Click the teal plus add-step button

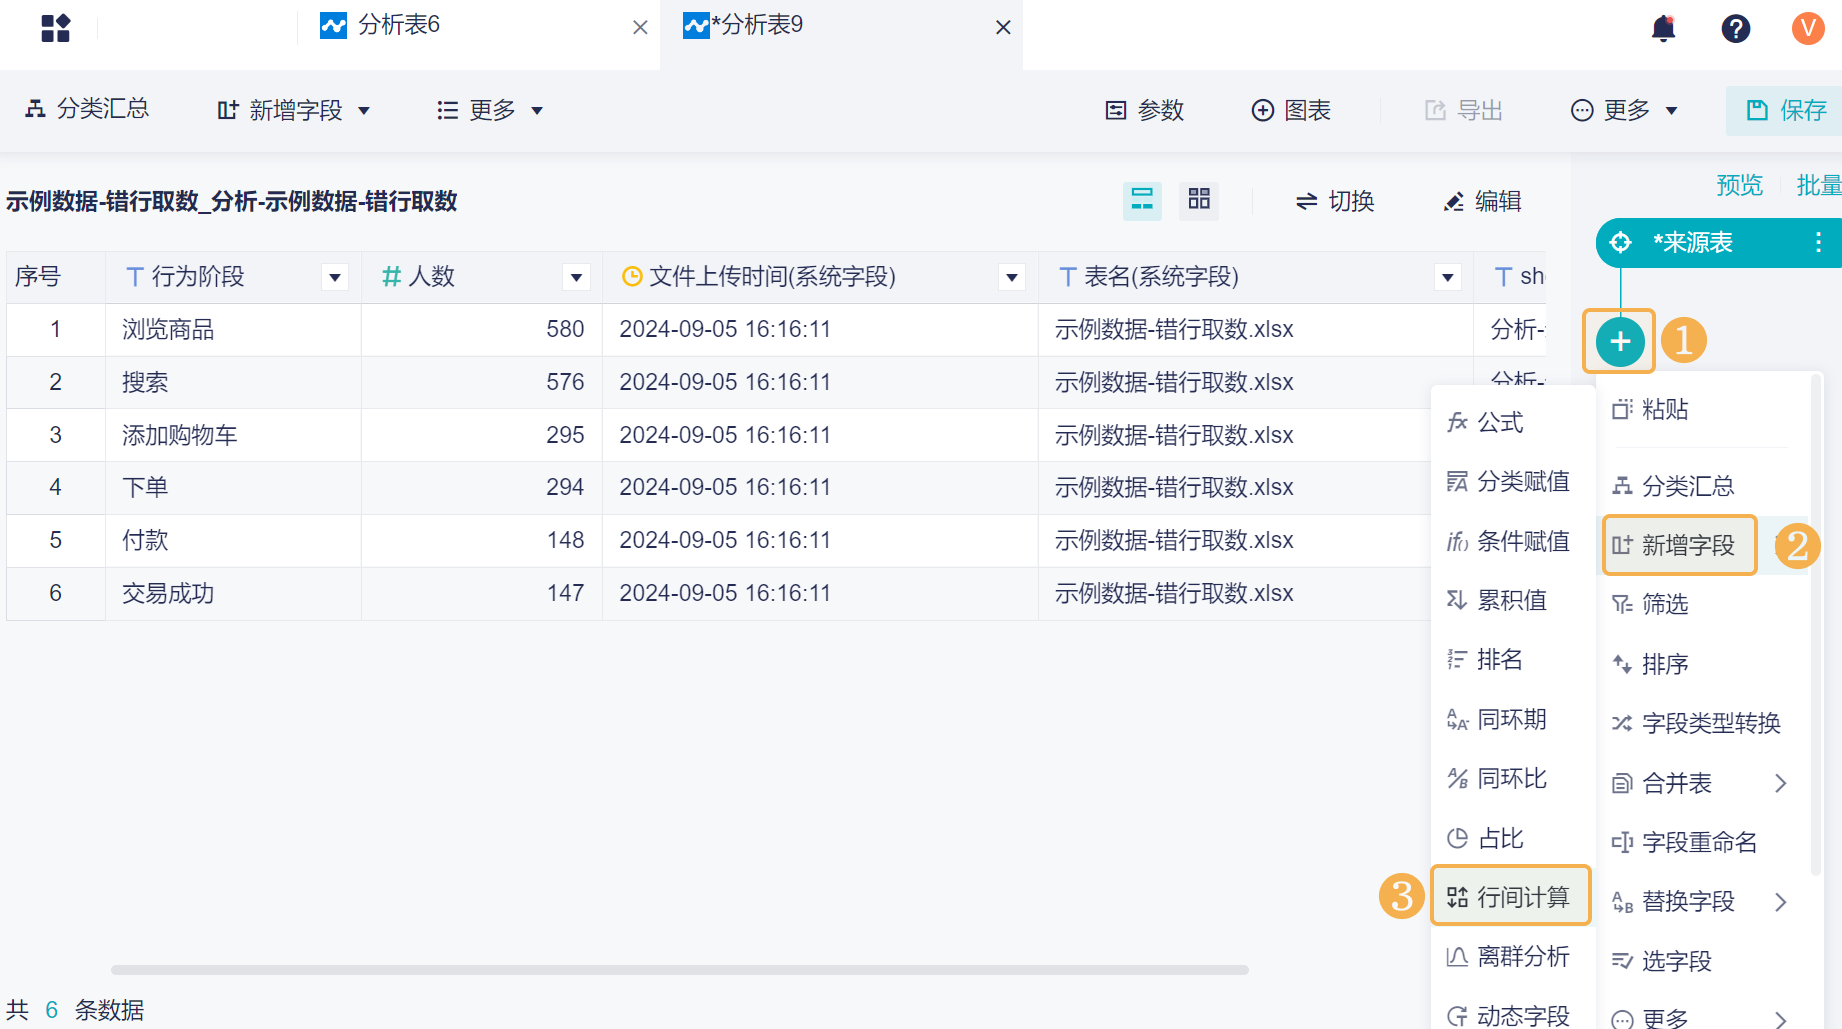pyautogui.click(x=1620, y=342)
